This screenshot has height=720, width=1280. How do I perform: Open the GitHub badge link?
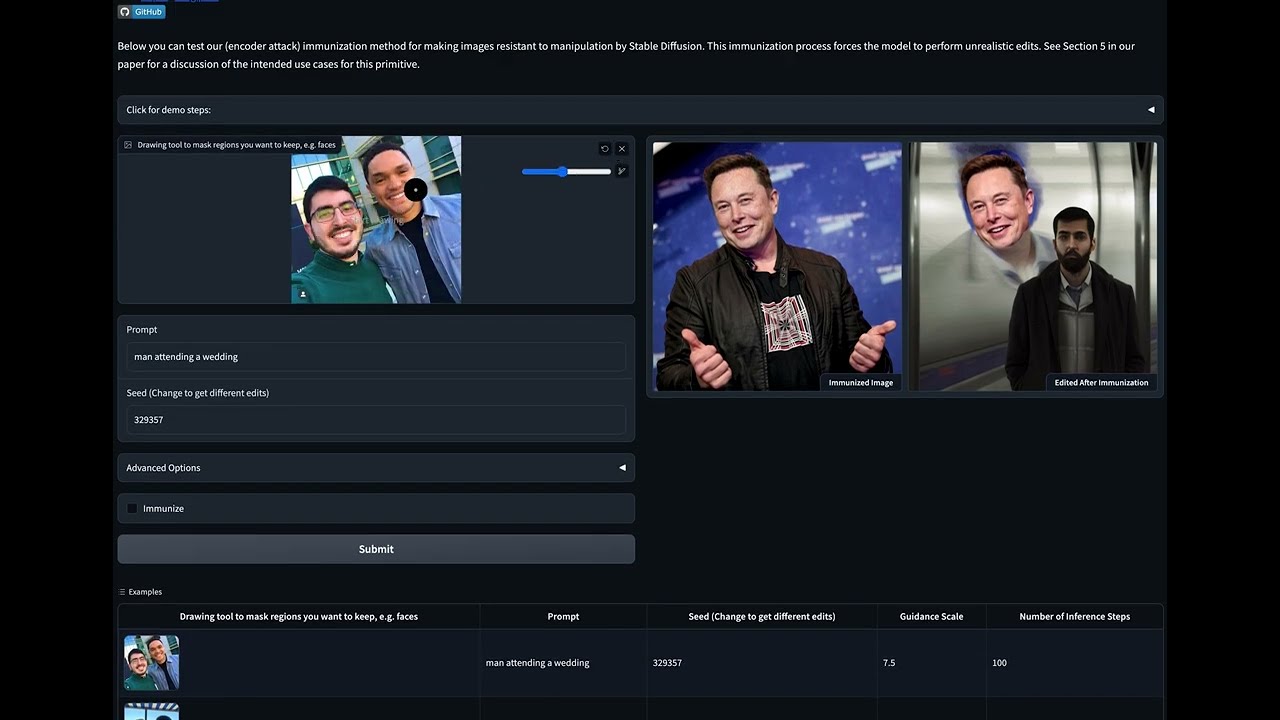(x=141, y=11)
